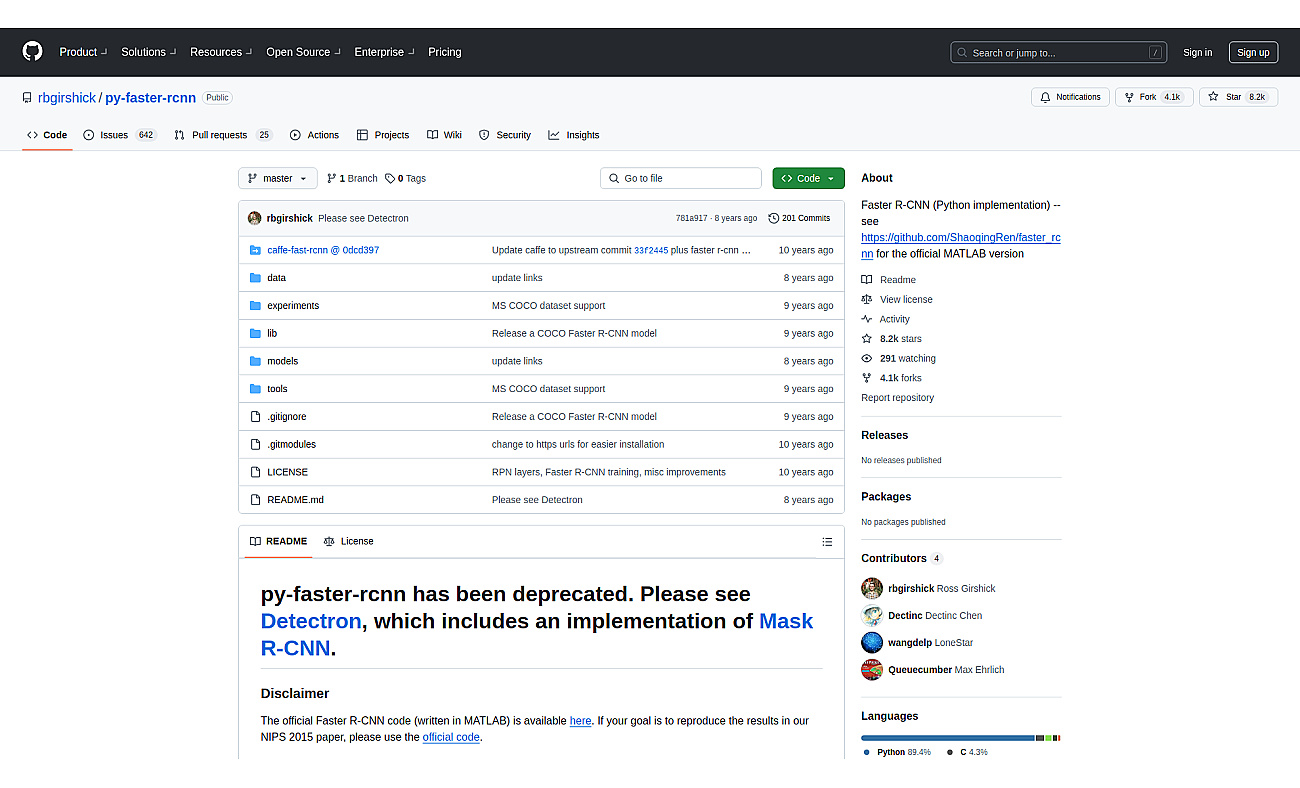Click Readme link in About sidebar

[x=889, y=280]
